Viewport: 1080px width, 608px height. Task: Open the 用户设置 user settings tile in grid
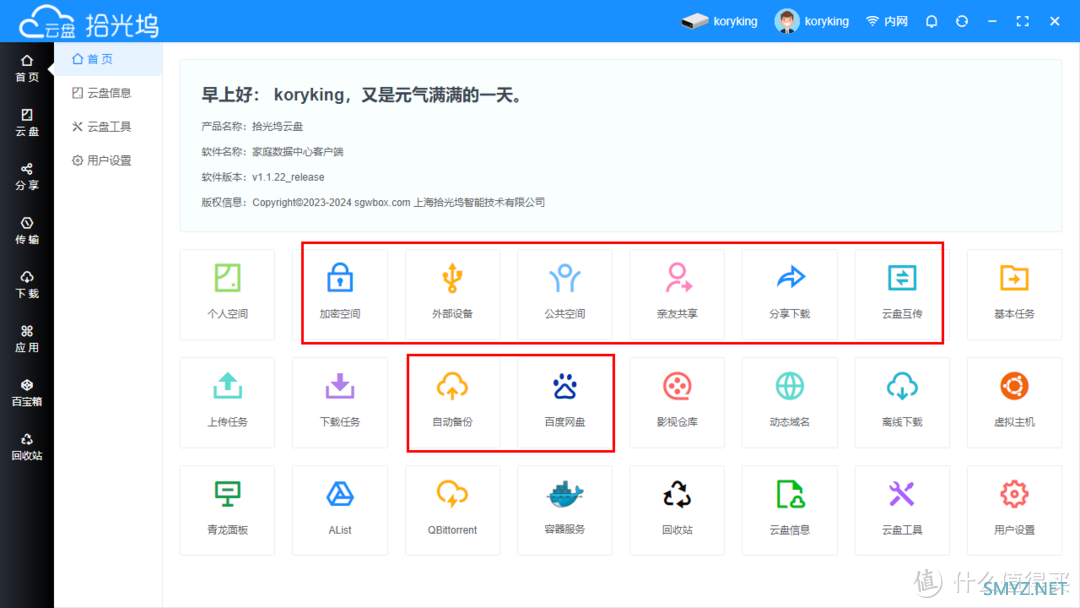(x=1015, y=510)
